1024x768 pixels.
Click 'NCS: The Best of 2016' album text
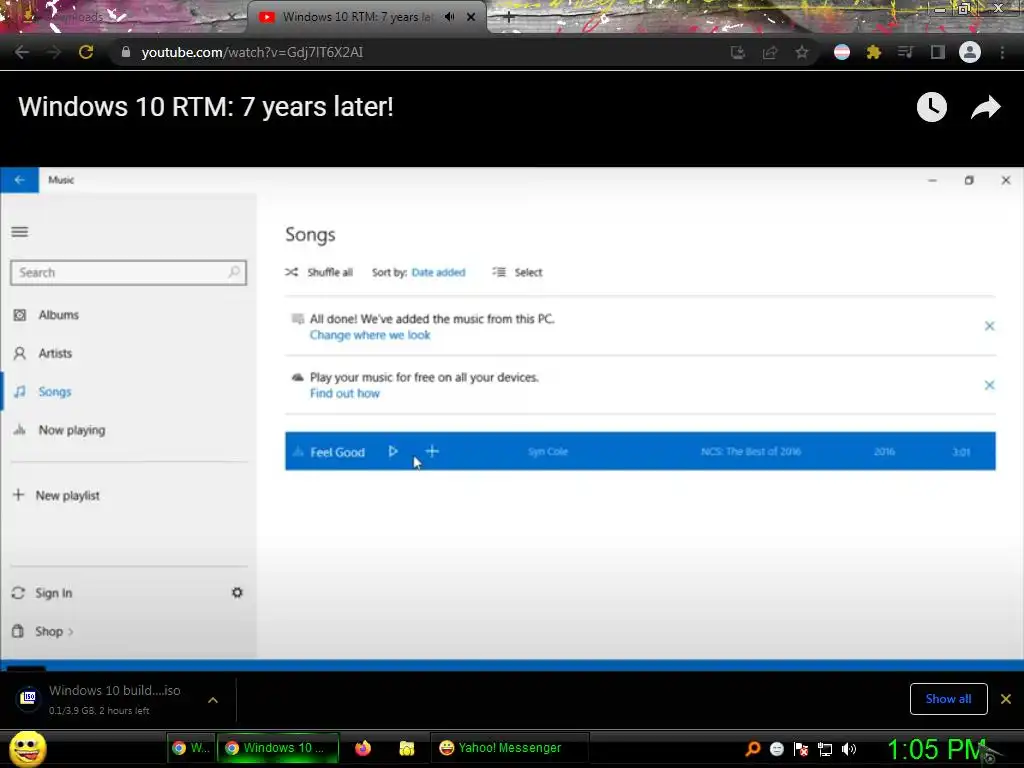click(x=751, y=451)
